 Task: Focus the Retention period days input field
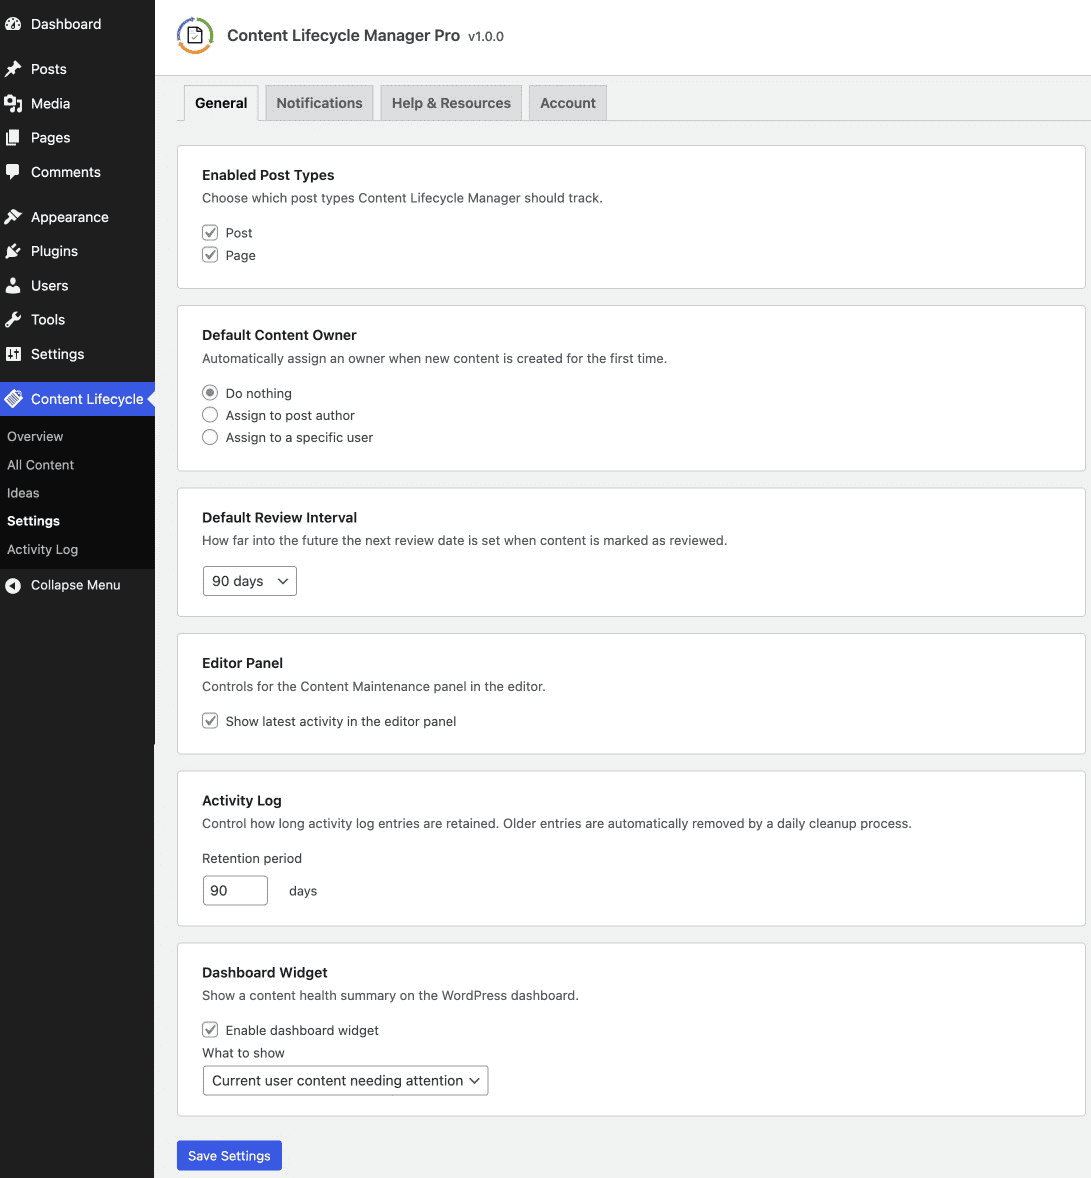tap(235, 890)
